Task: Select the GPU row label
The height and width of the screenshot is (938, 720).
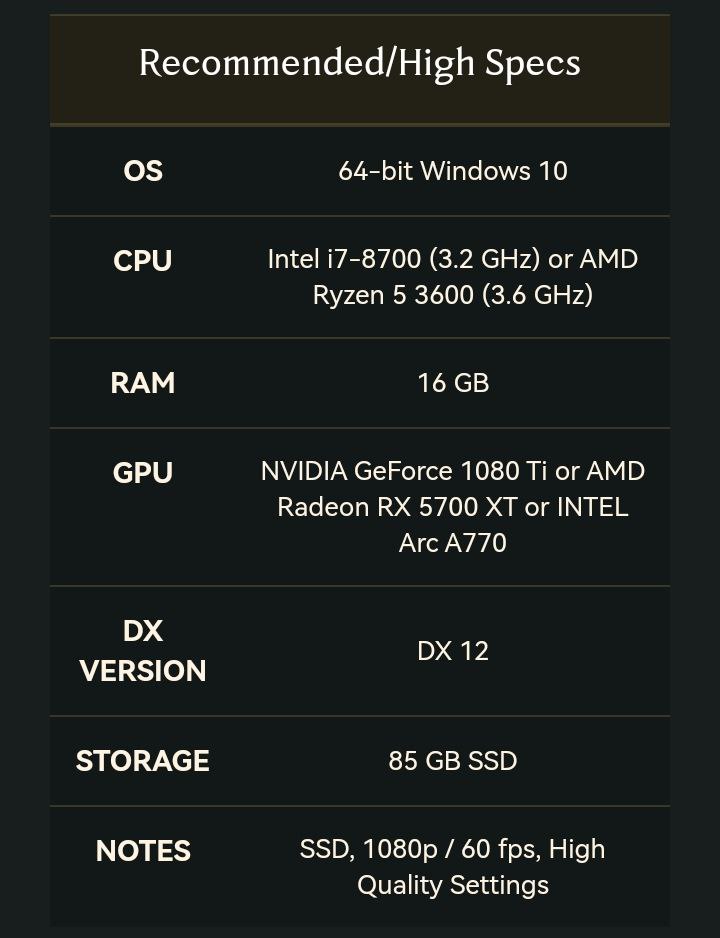Action: (x=143, y=473)
